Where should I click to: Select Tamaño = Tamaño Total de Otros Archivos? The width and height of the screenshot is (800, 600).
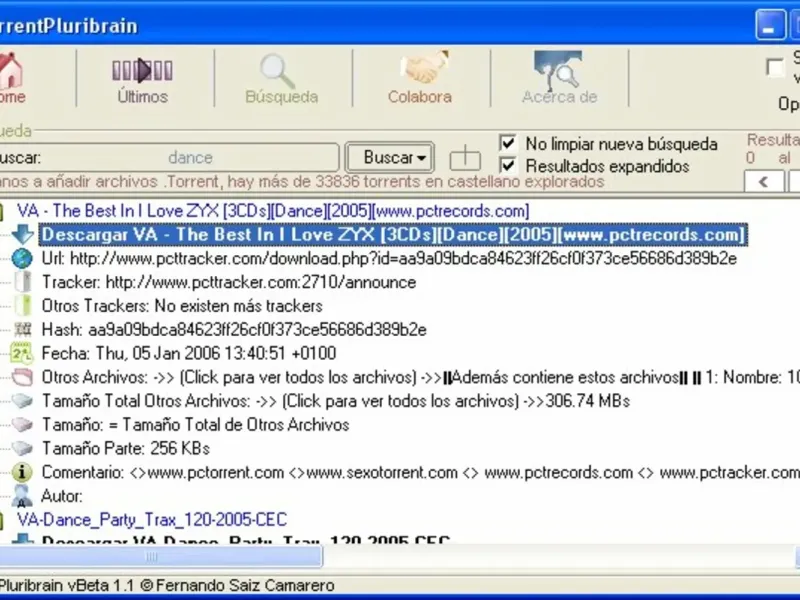point(195,424)
